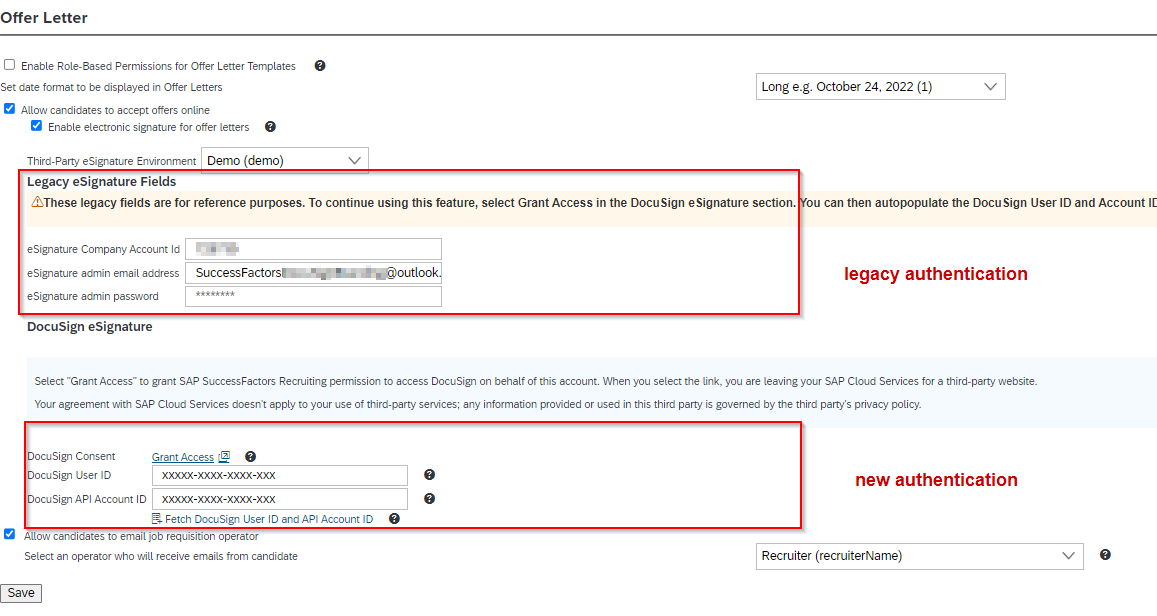Click the Save button

(21, 593)
